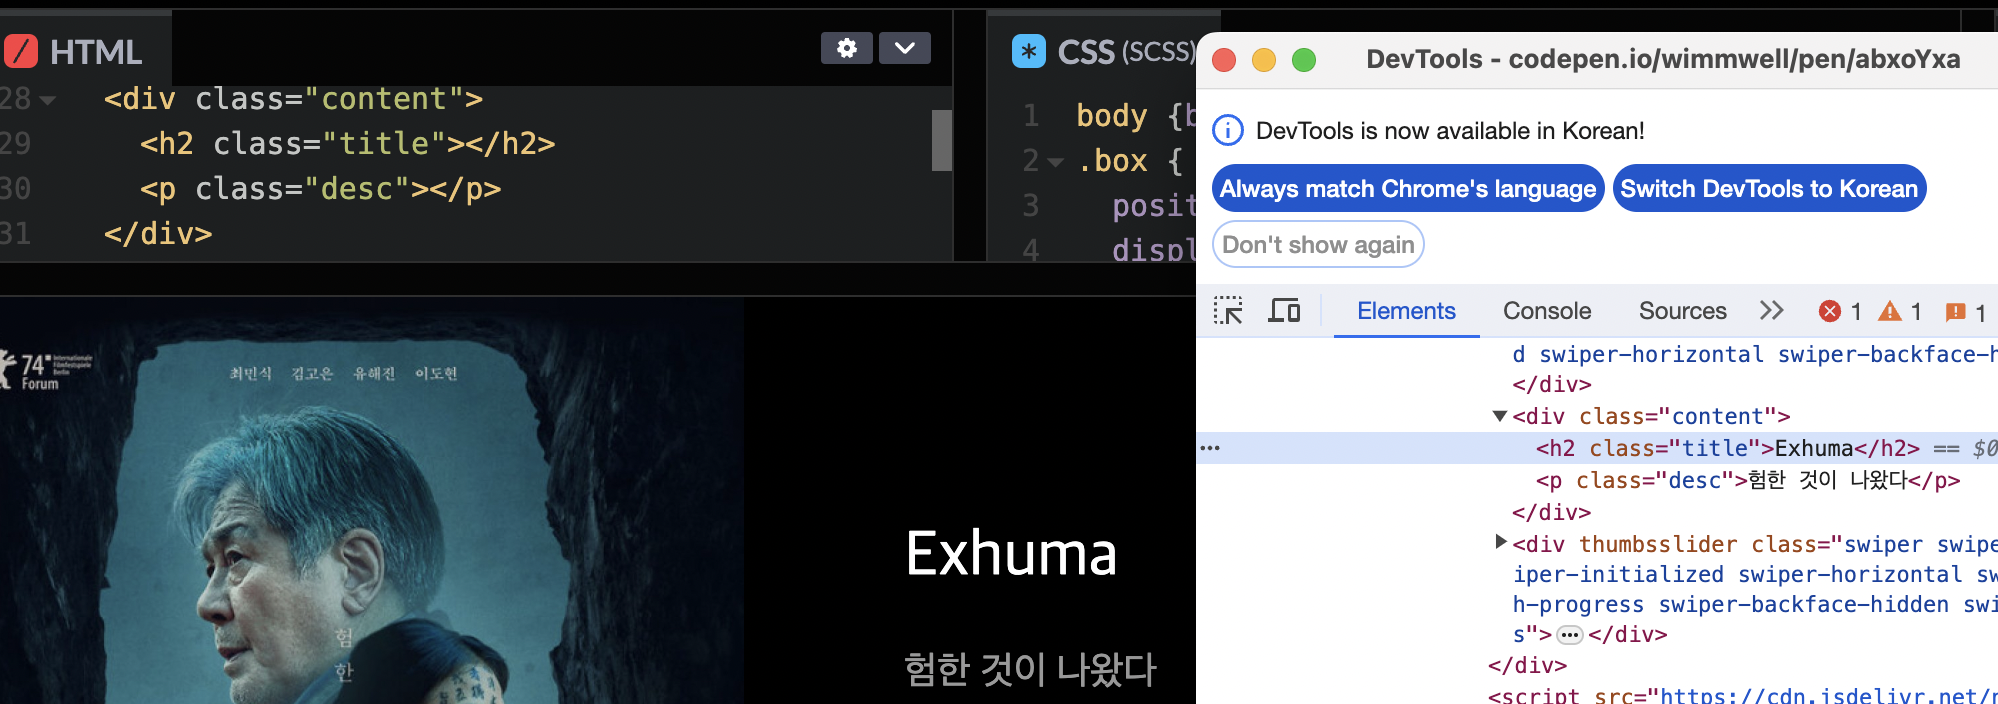
Task: Open HTML panel dropdown chevron
Action: pyautogui.click(x=904, y=48)
